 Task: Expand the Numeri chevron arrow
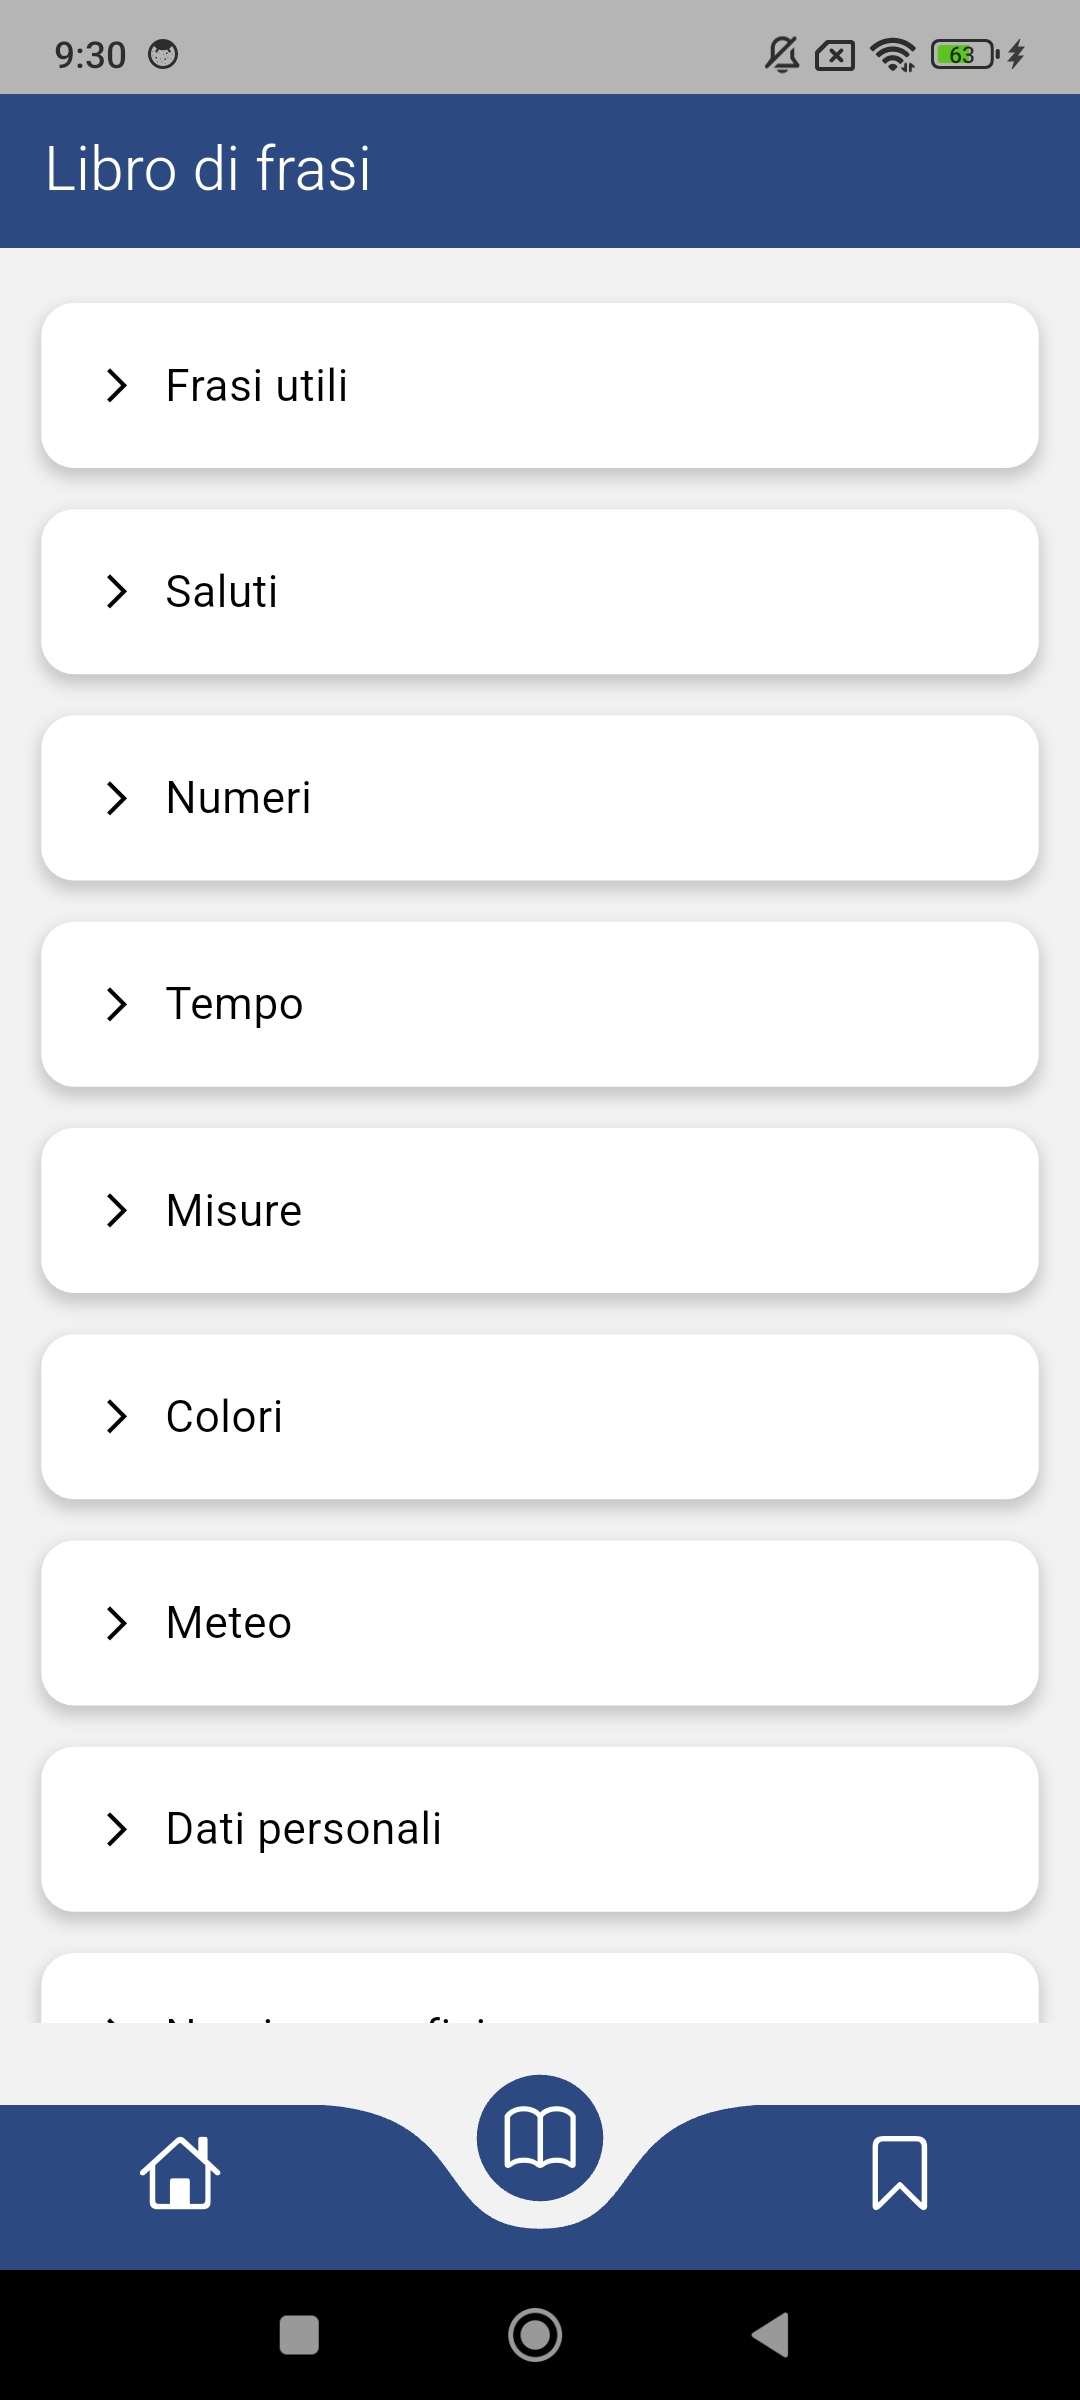pyautogui.click(x=117, y=798)
